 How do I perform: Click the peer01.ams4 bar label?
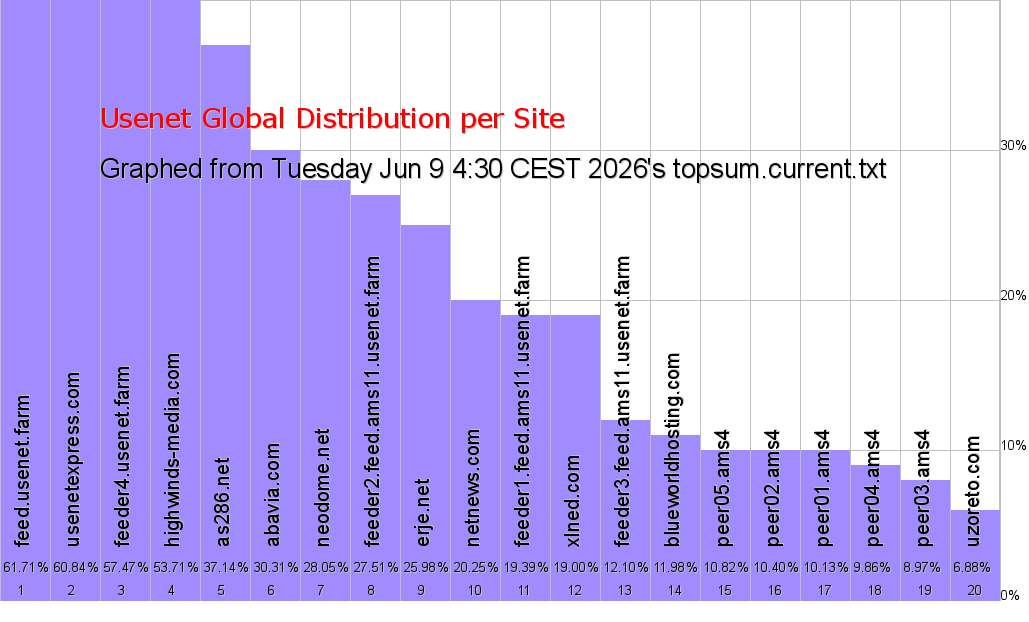822,488
